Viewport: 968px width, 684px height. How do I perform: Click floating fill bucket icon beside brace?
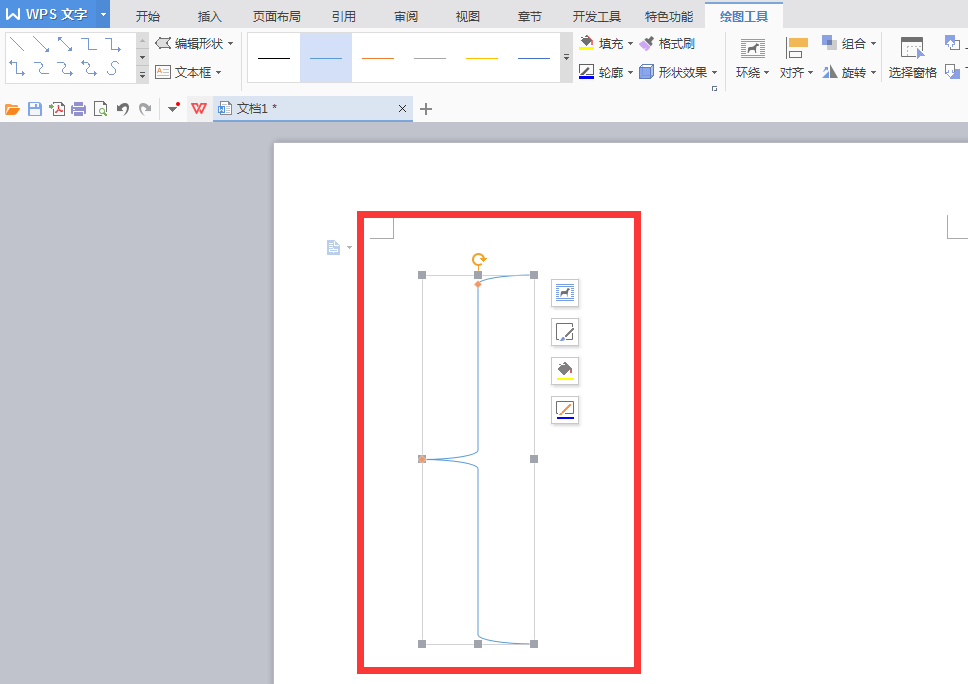[565, 371]
